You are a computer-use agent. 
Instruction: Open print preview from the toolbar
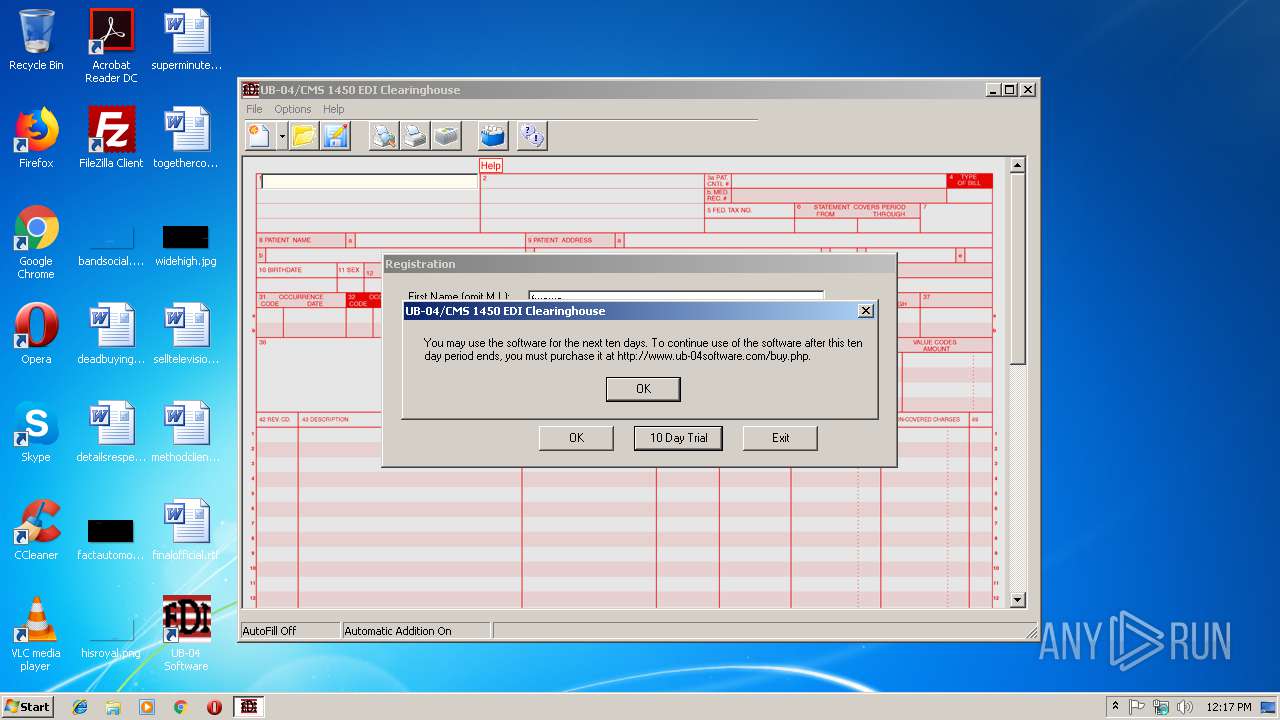384,136
